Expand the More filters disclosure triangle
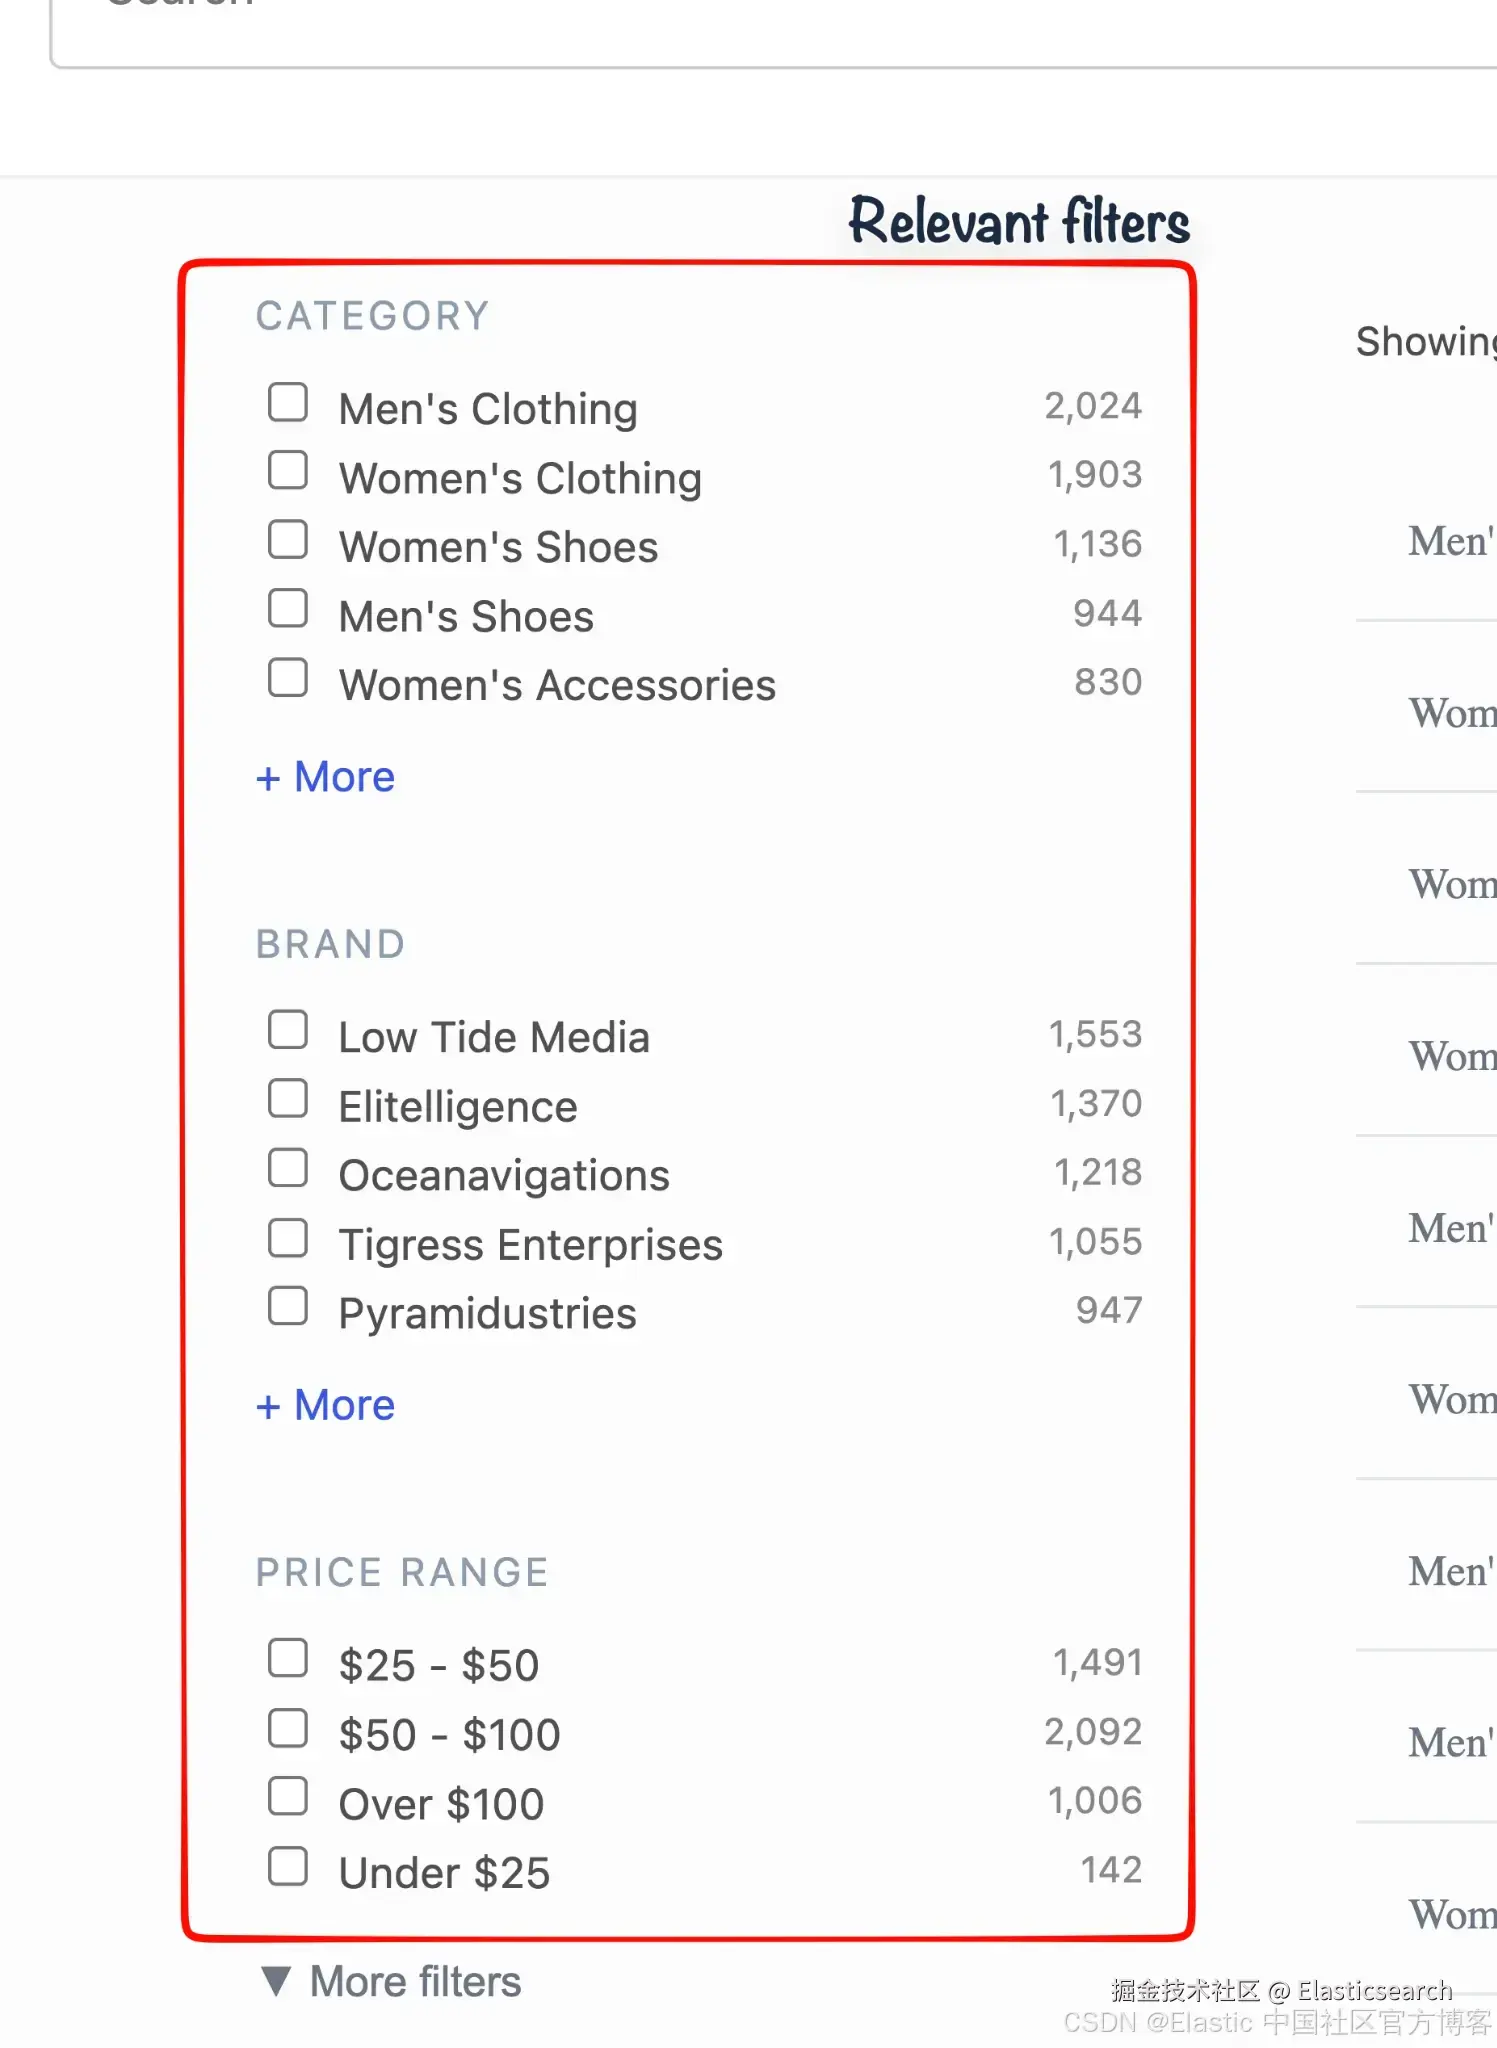 point(276,1981)
